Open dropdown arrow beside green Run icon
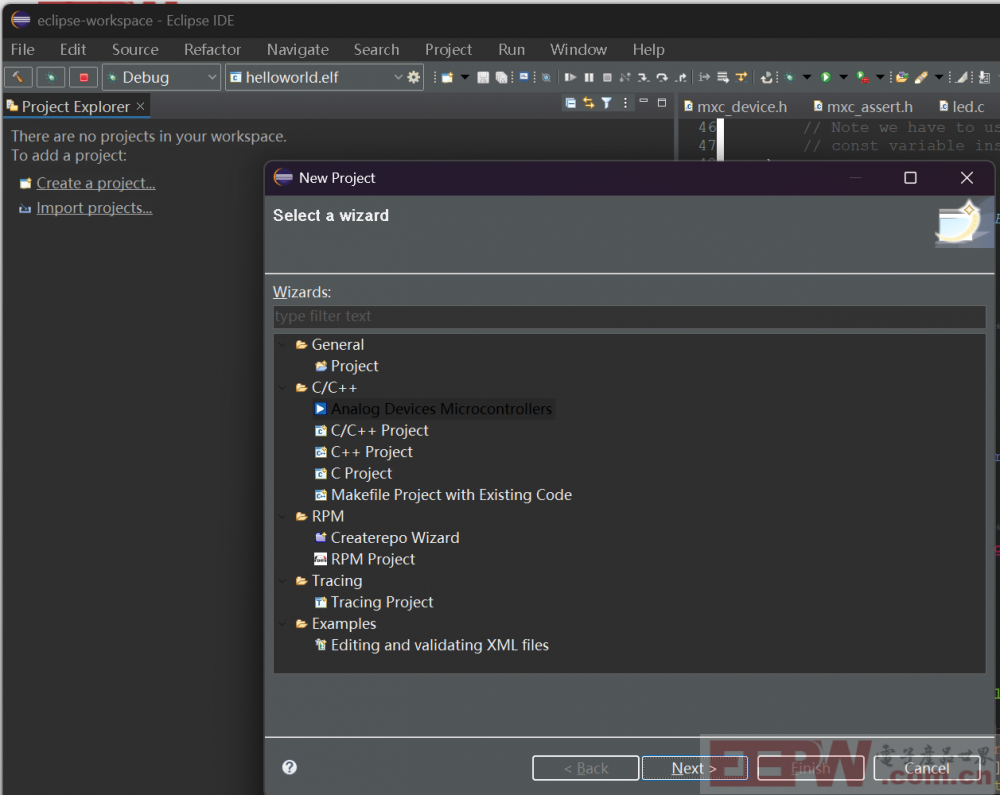Viewport: 1000px width, 795px height. (844, 77)
